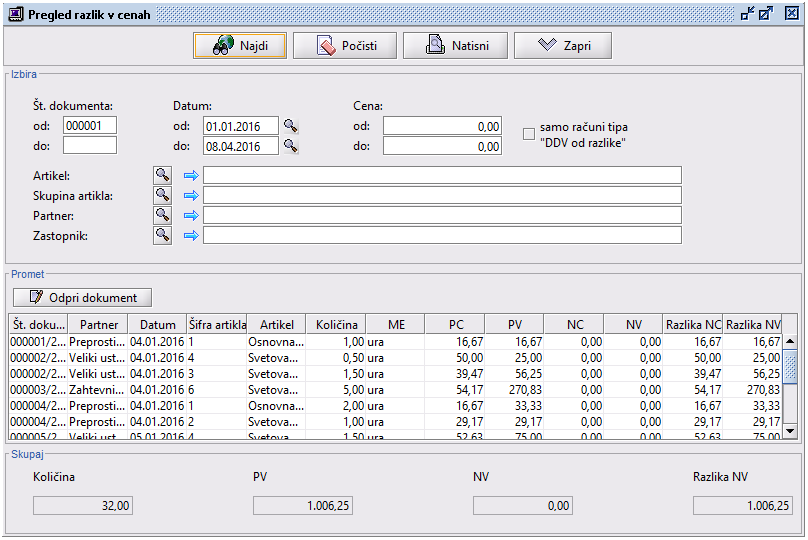Viewport: 808px width, 540px height.
Task: Click the Partner search magnifier icon
Action: [162, 215]
